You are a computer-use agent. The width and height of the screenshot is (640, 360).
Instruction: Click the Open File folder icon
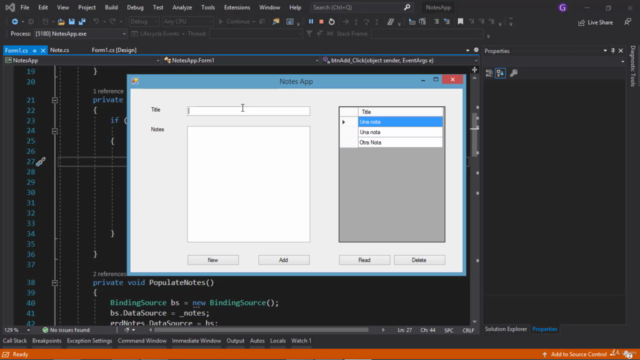(x=61, y=22)
